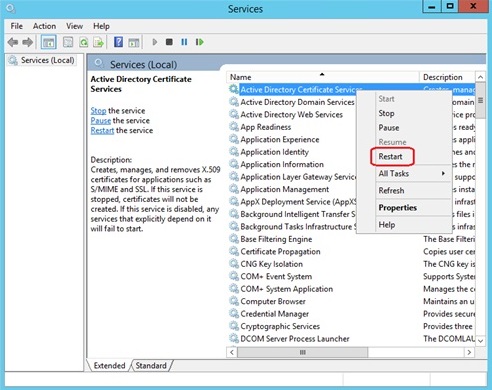Click the Export List toolbar icon
Image resolution: width=492 pixels, height=390 pixels.
pos(99,42)
